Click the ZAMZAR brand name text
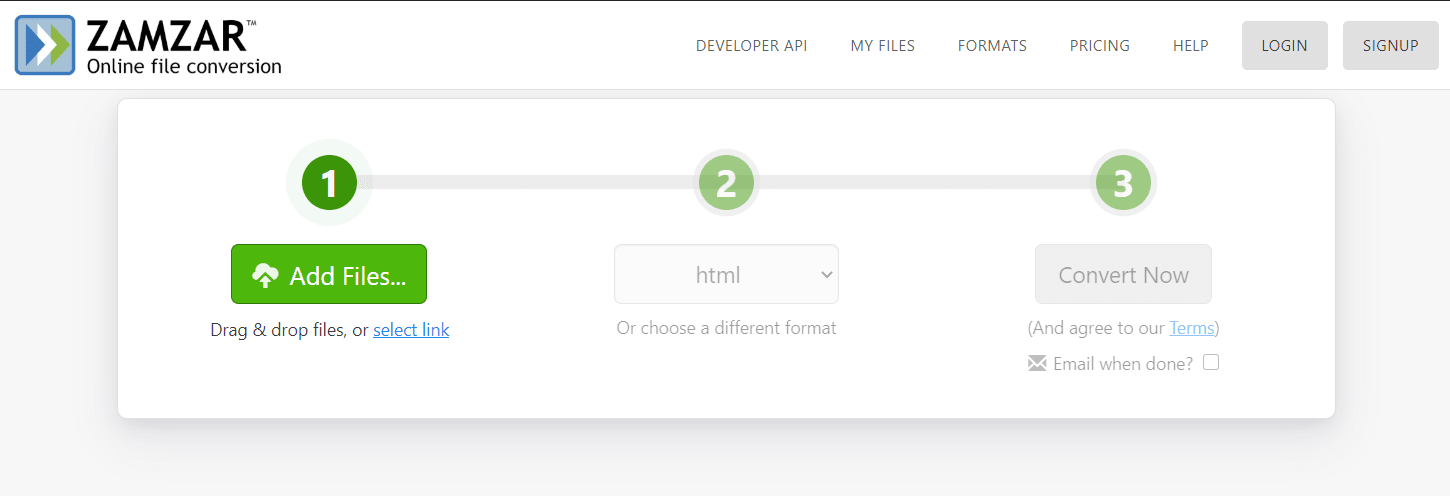The width and height of the screenshot is (1450, 496). (x=166, y=36)
